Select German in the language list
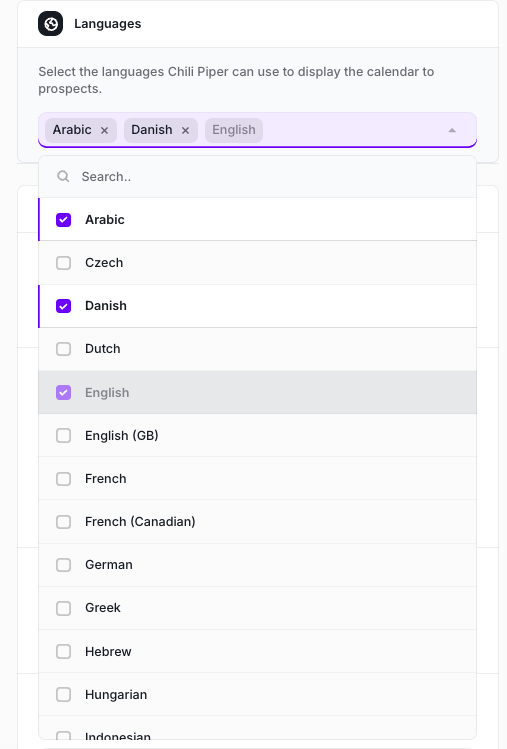This screenshot has width=507, height=749. pyautogui.click(x=258, y=565)
